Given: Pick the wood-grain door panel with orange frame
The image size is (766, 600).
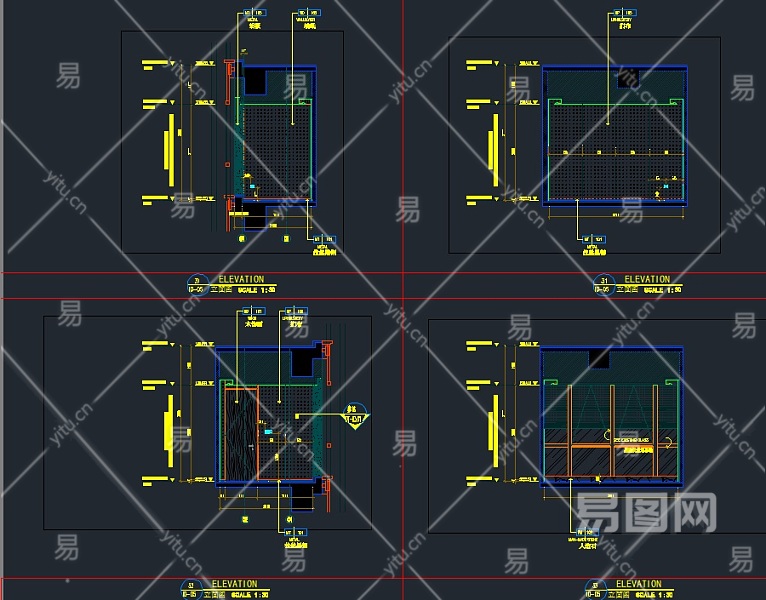Looking at the screenshot, I should [x=241, y=434].
